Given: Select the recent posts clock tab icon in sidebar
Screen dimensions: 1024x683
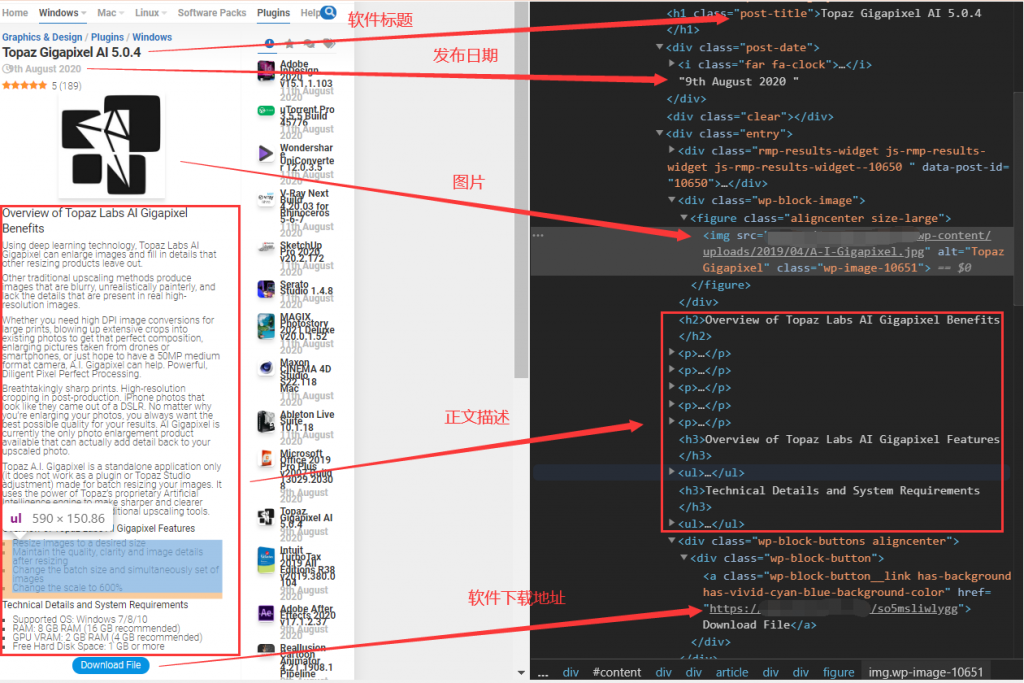Looking at the screenshot, I should [269, 44].
